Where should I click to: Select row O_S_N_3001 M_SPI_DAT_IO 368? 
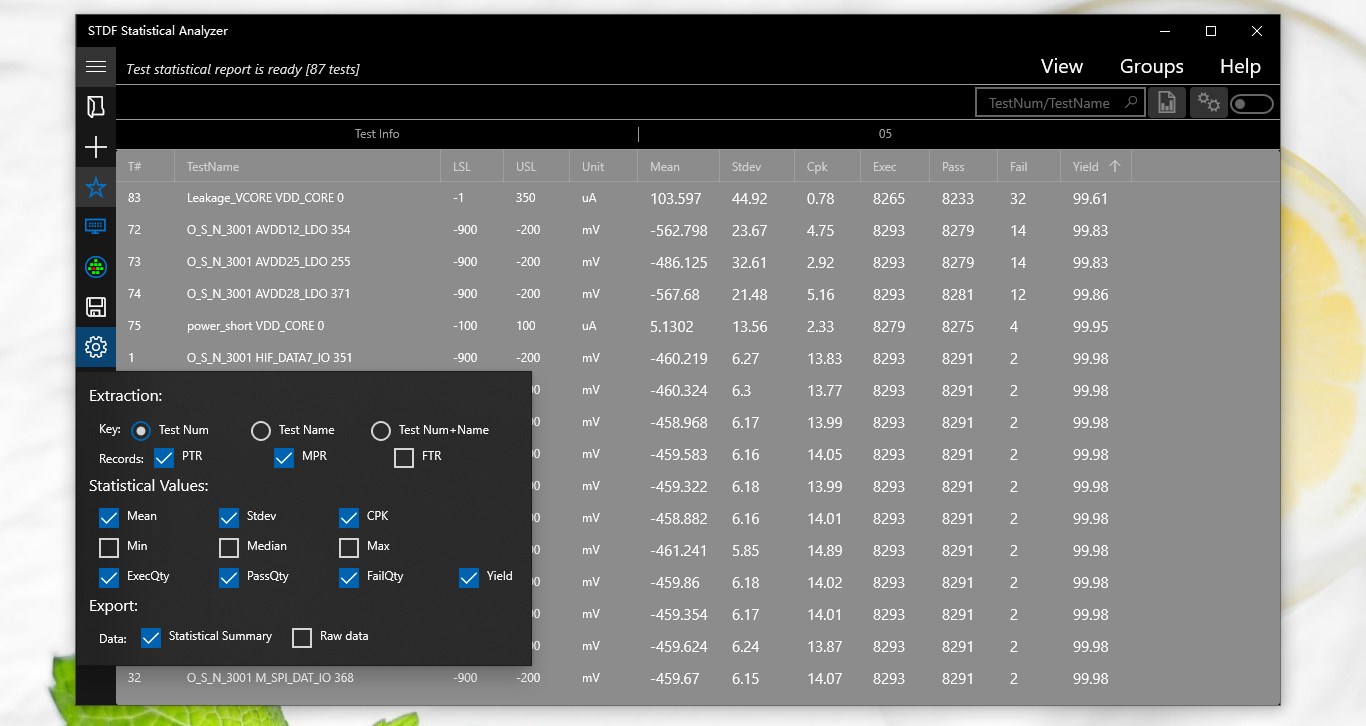[x=698, y=678]
